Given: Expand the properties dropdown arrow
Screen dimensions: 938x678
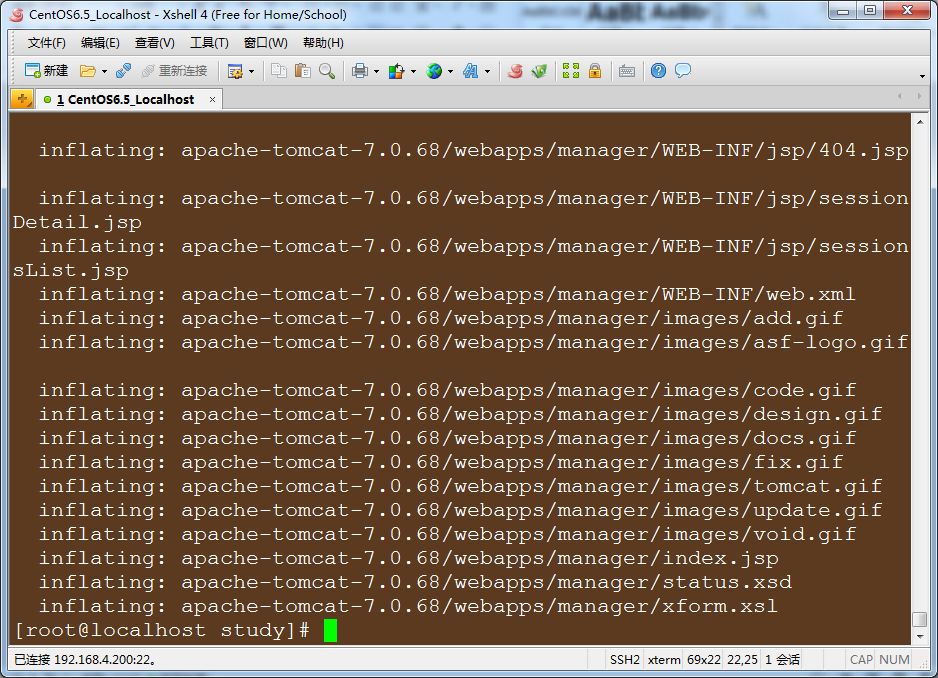Looking at the screenshot, I should tap(251, 72).
